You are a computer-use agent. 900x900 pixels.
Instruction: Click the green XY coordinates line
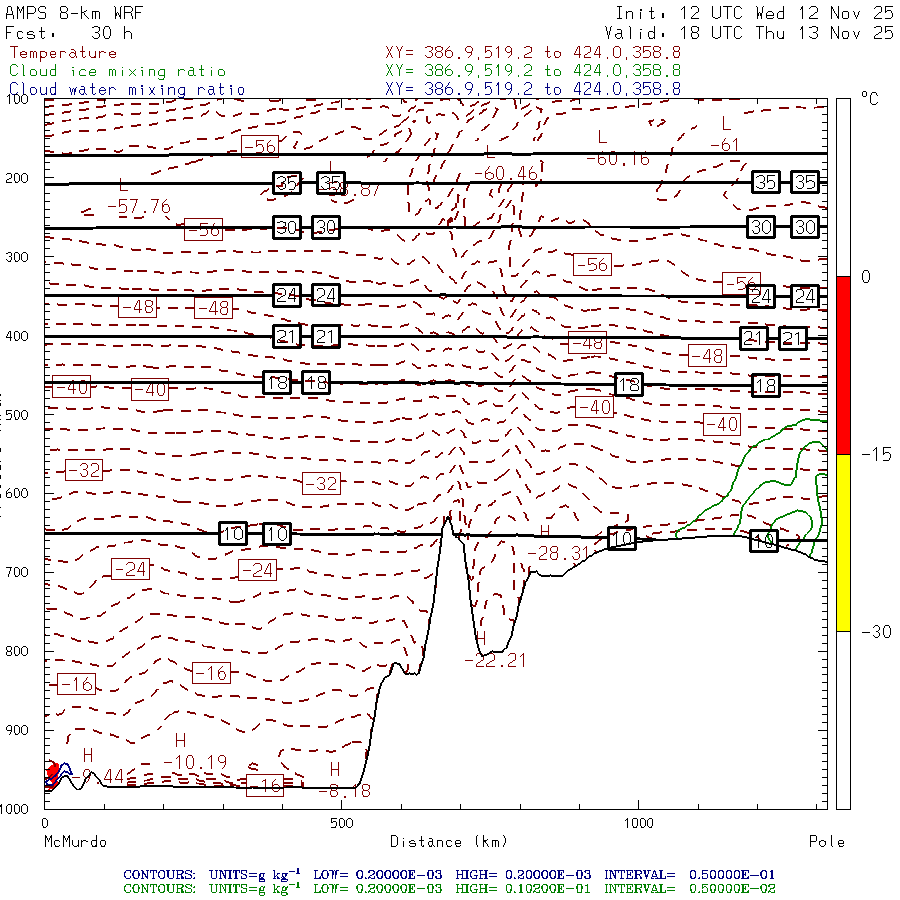point(533,71)
